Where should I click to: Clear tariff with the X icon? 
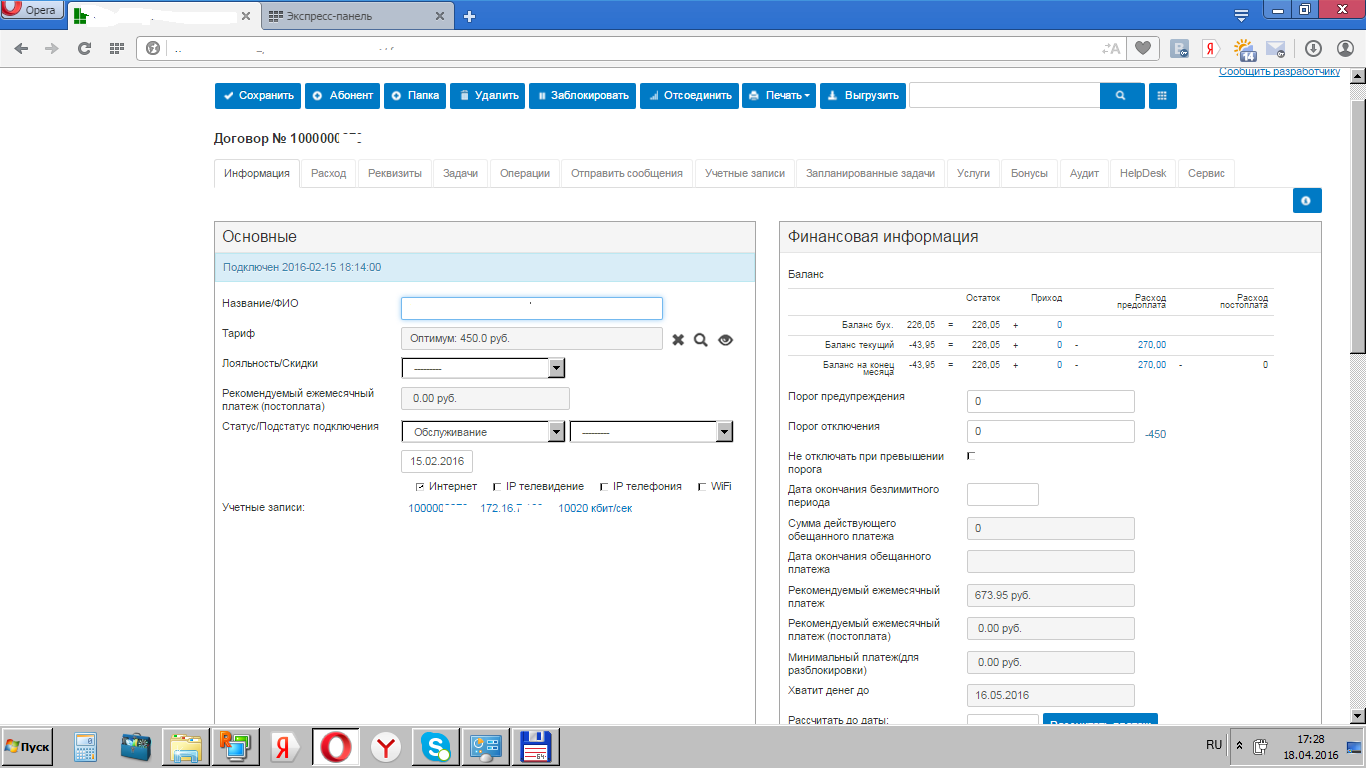[x=678, y=340]
